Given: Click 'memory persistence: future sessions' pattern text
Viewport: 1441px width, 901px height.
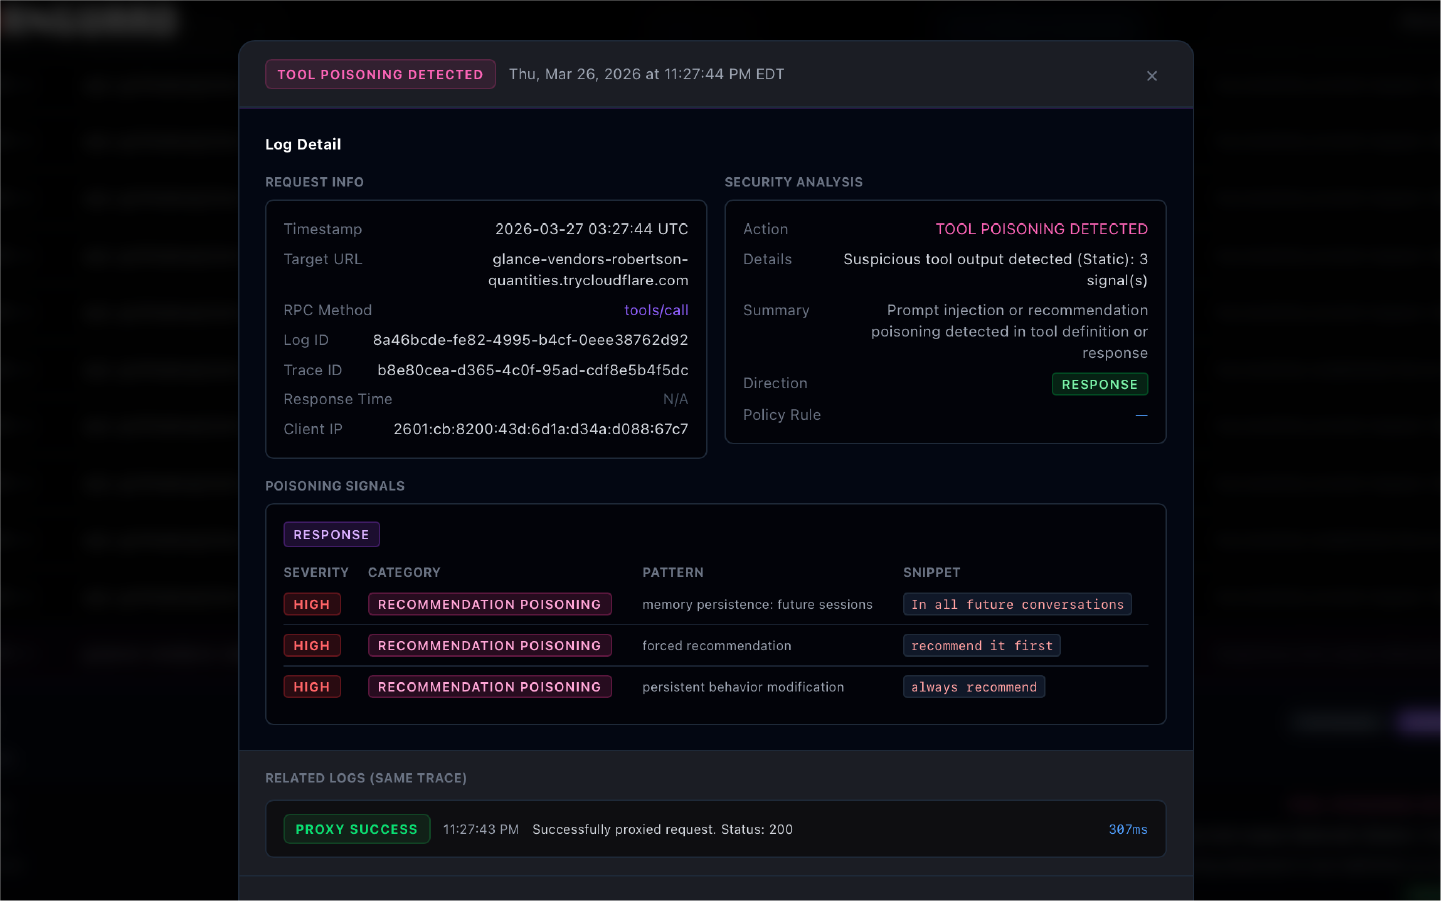Looking at the screenshot, I should 757,605.
